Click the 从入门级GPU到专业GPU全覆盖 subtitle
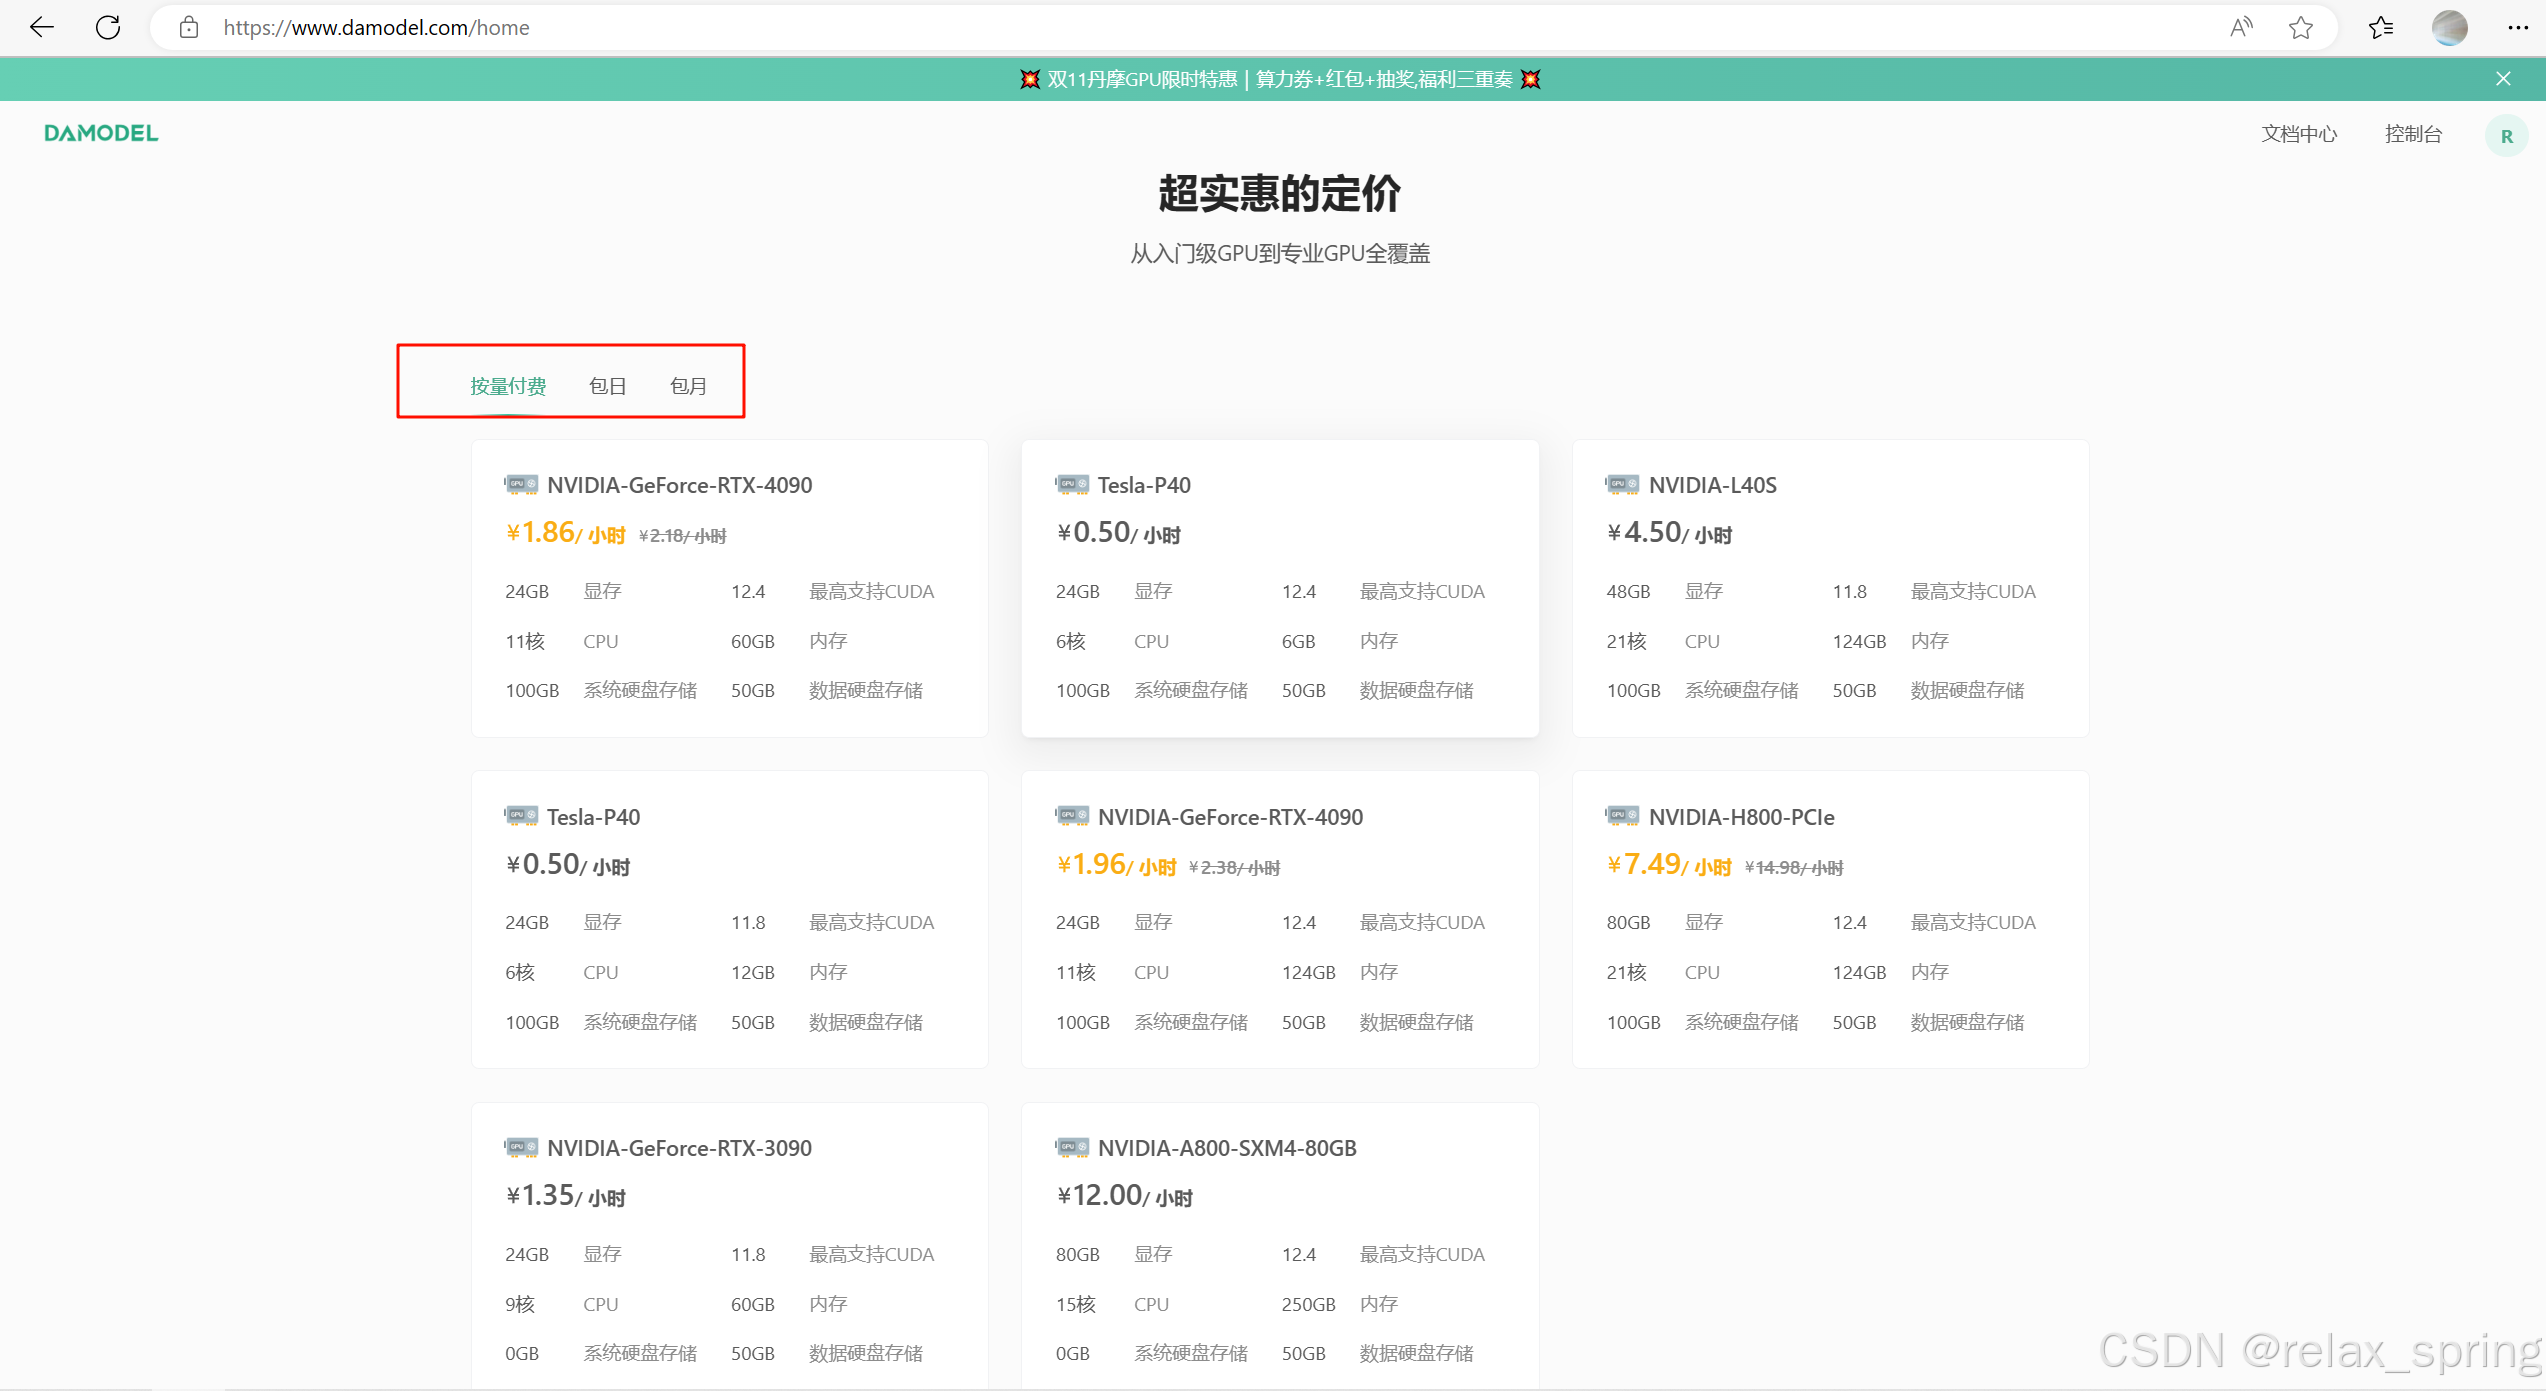The height and width of the screenshot is (1391, 2546). pyautogui.click(x=1280, y=254)
